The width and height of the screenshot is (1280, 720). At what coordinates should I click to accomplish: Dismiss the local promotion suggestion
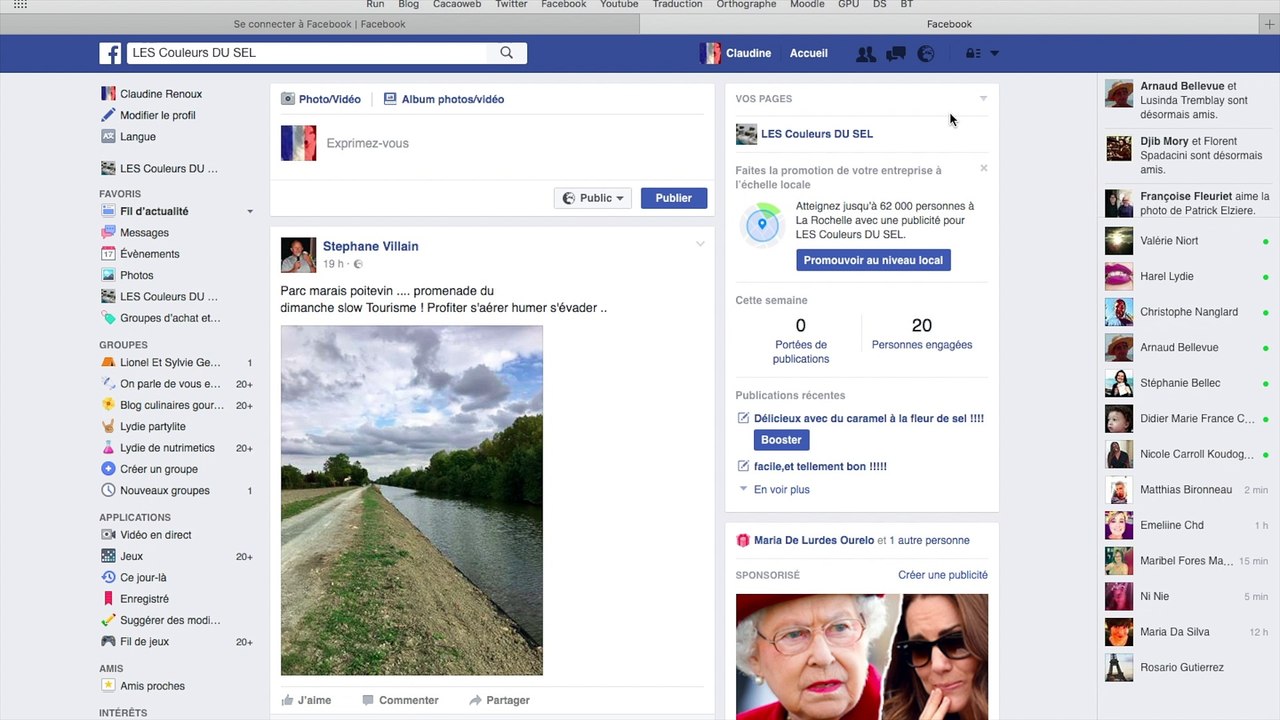click(x=984, y=168)
